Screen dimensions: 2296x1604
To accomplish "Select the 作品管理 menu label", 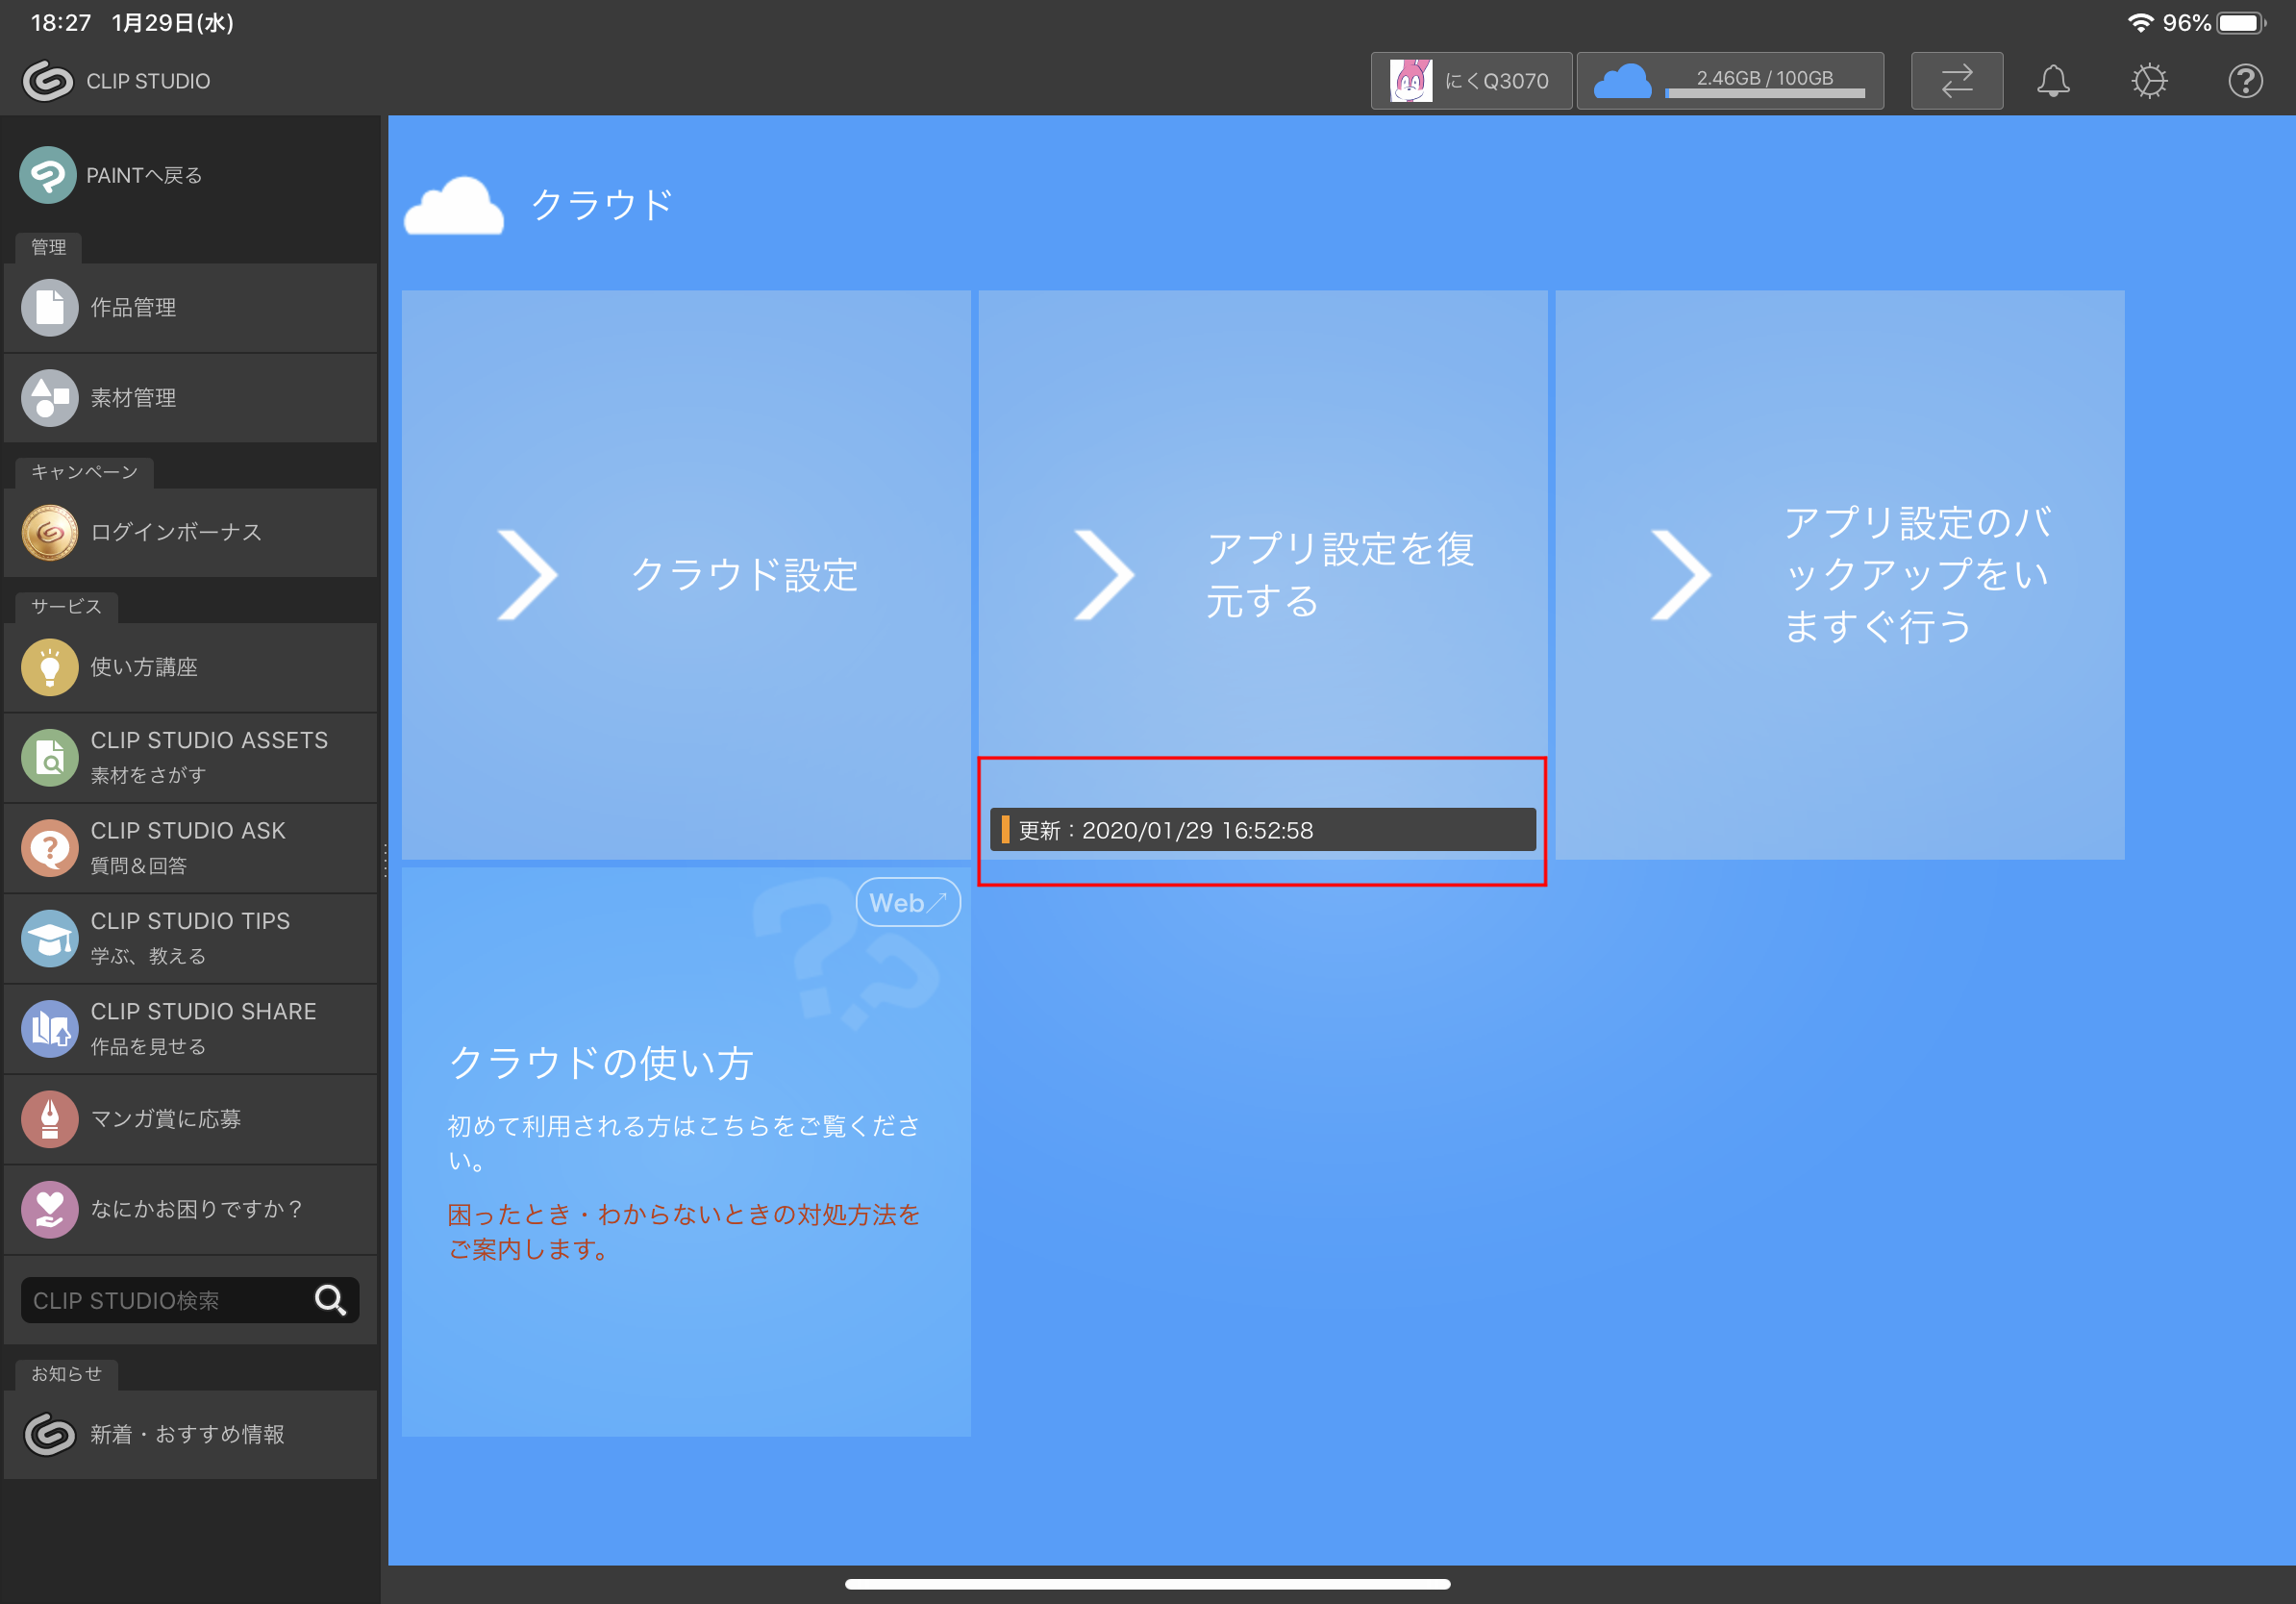I will tap(134, 307).
